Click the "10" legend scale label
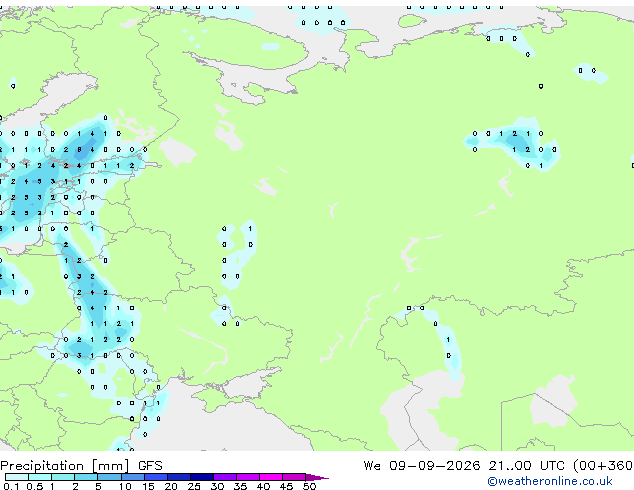The width and height of the screenshot is (634, 490). point(125,486)
